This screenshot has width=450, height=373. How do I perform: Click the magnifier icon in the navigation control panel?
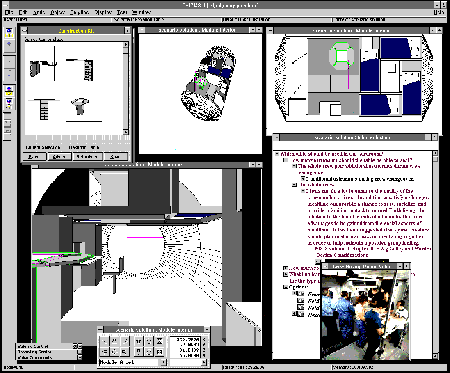click(124, 352)
